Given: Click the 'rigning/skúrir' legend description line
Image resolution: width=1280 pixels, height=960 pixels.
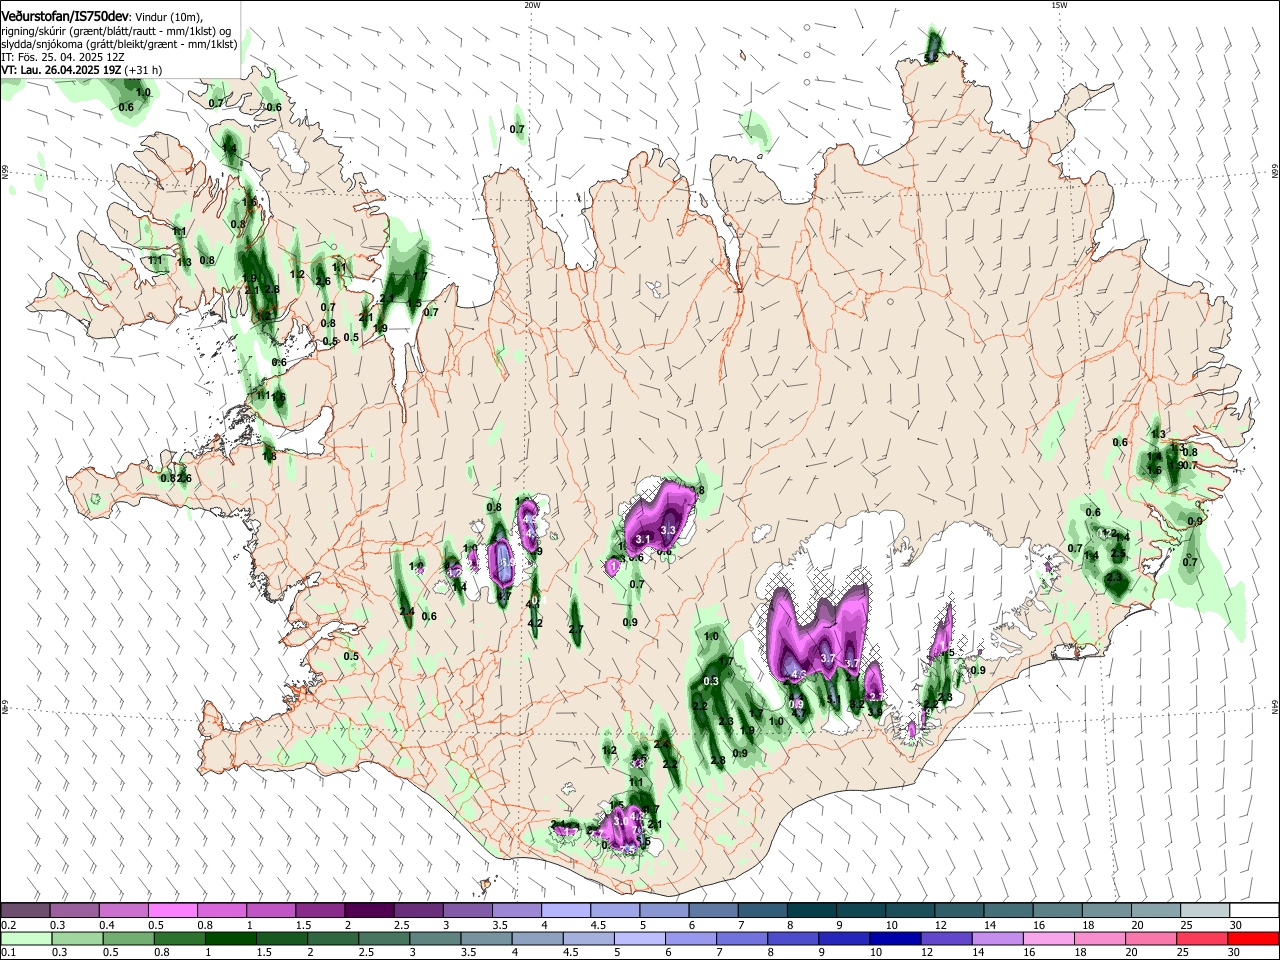Looking at the screenshot, I should pos(116,30).
